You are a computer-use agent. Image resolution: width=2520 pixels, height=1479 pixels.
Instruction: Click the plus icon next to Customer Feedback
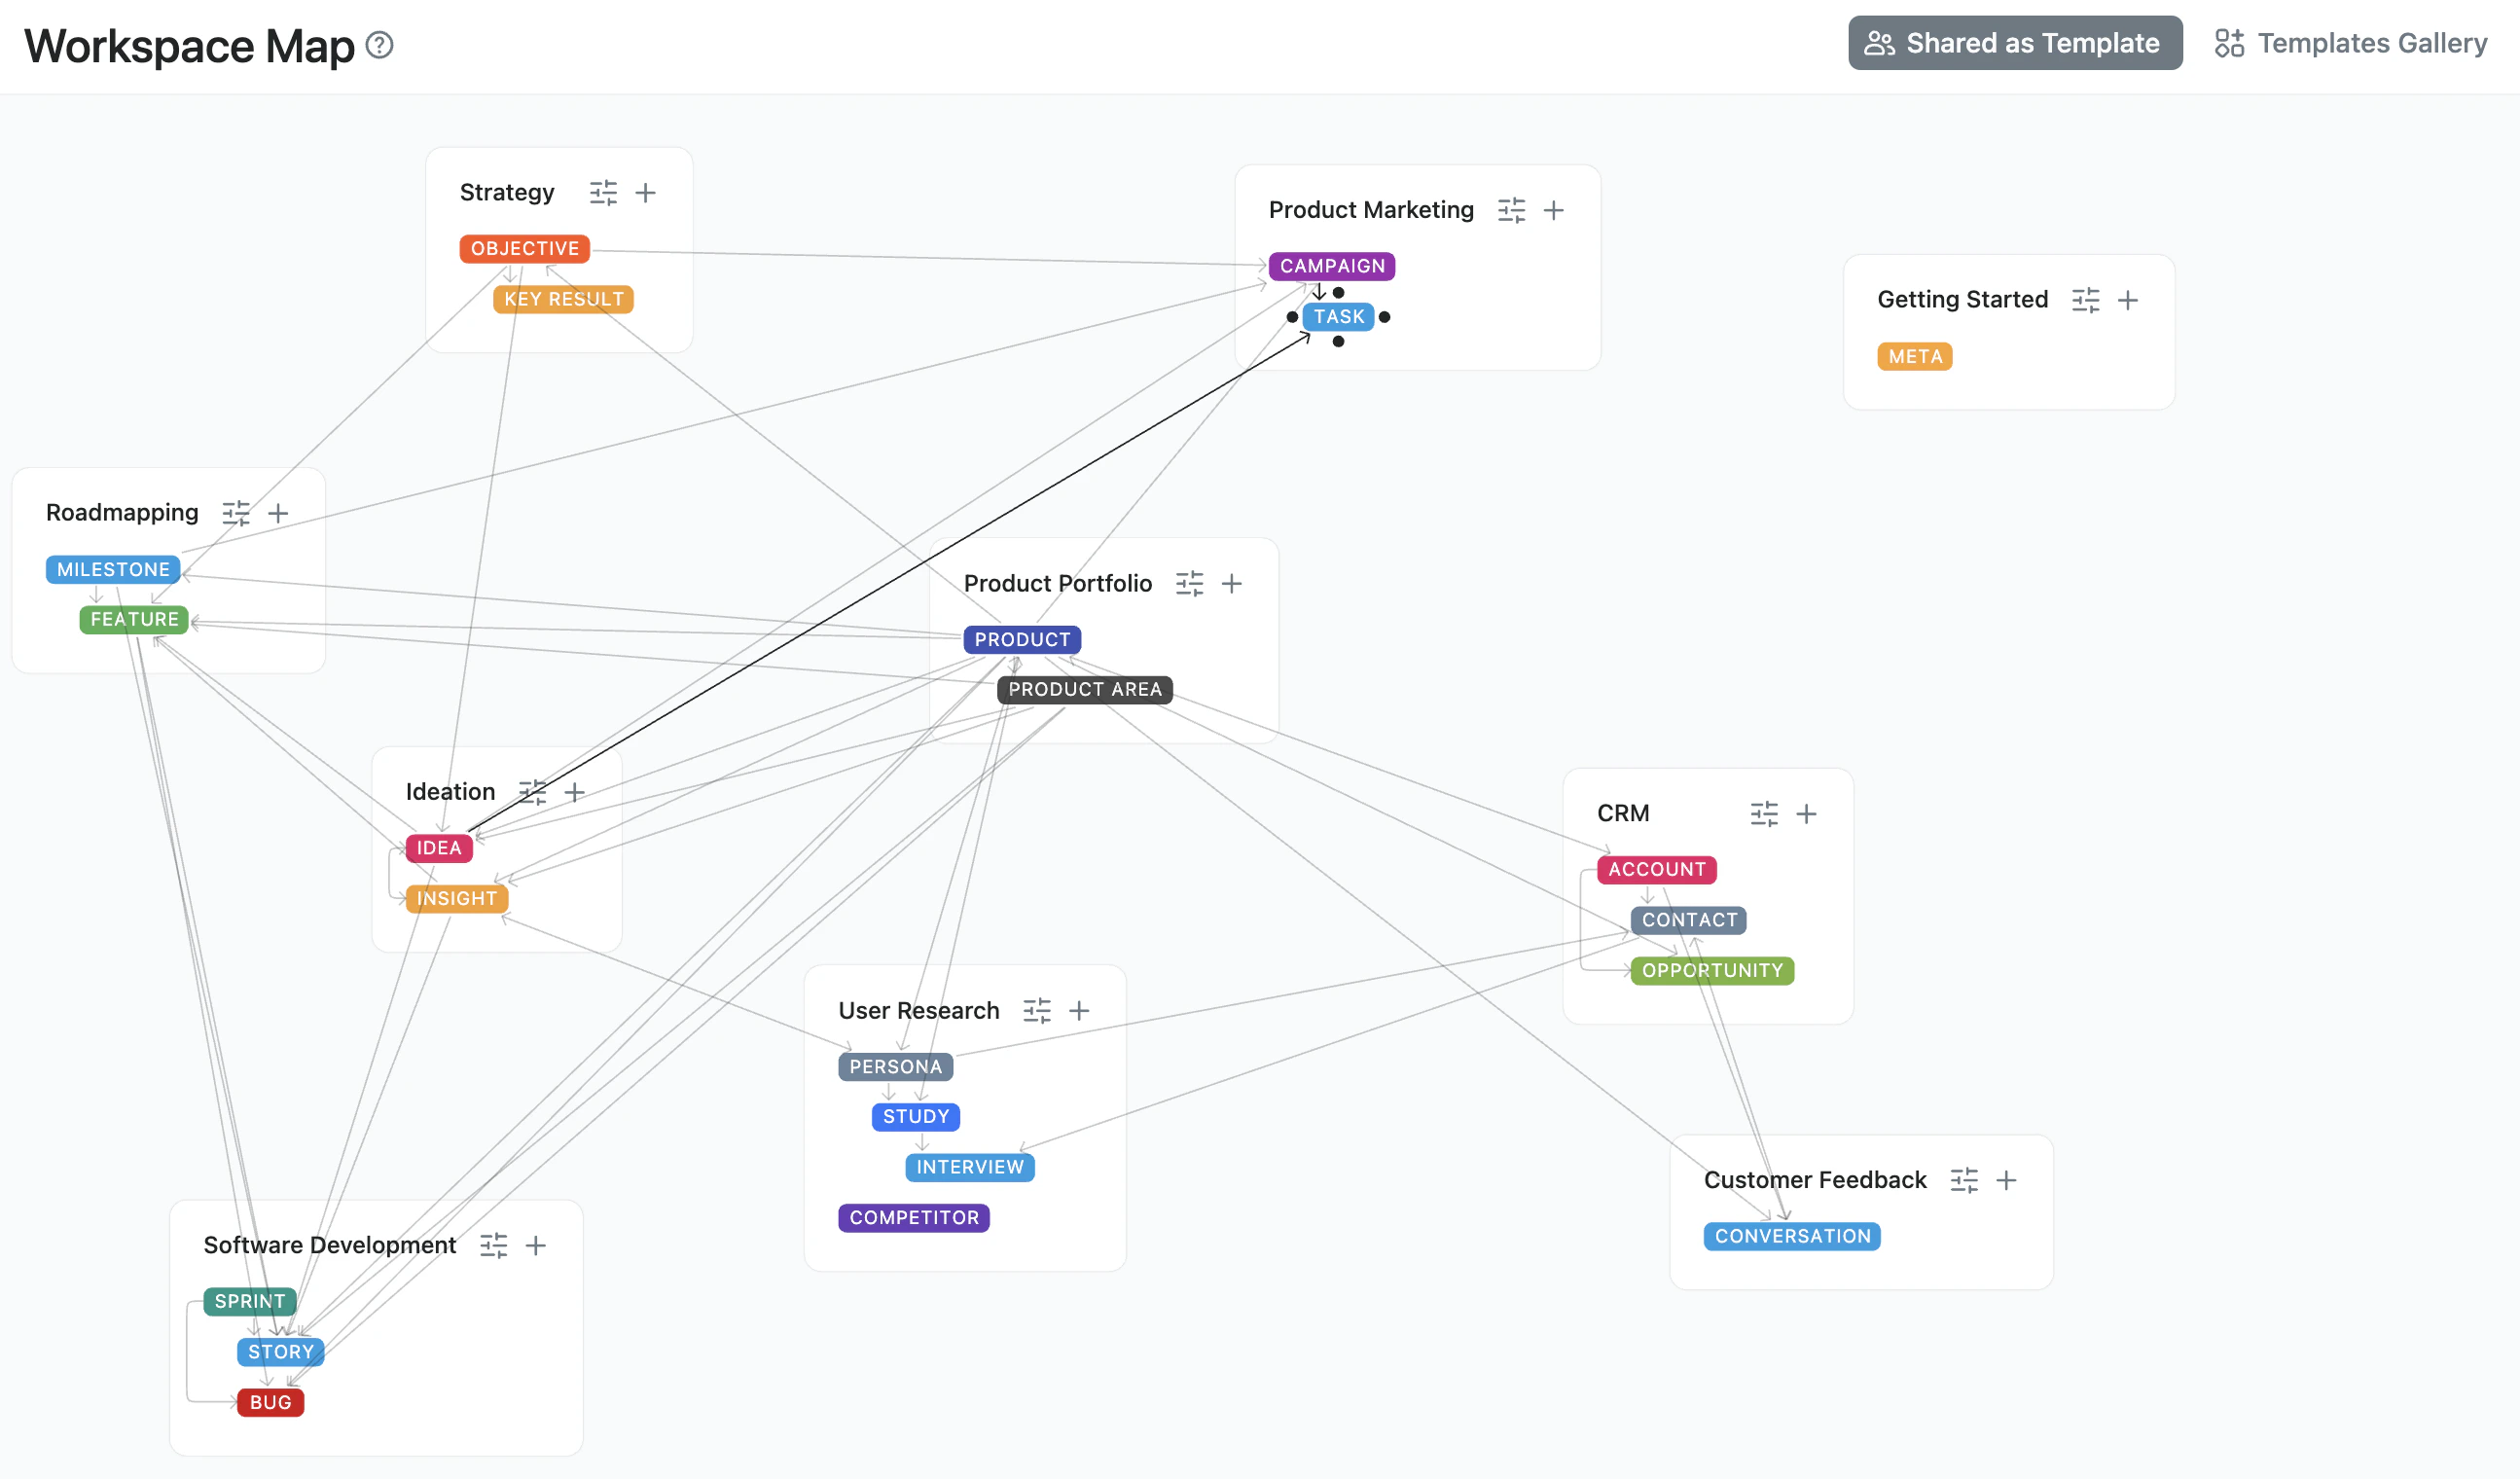click(2006, 1180)
